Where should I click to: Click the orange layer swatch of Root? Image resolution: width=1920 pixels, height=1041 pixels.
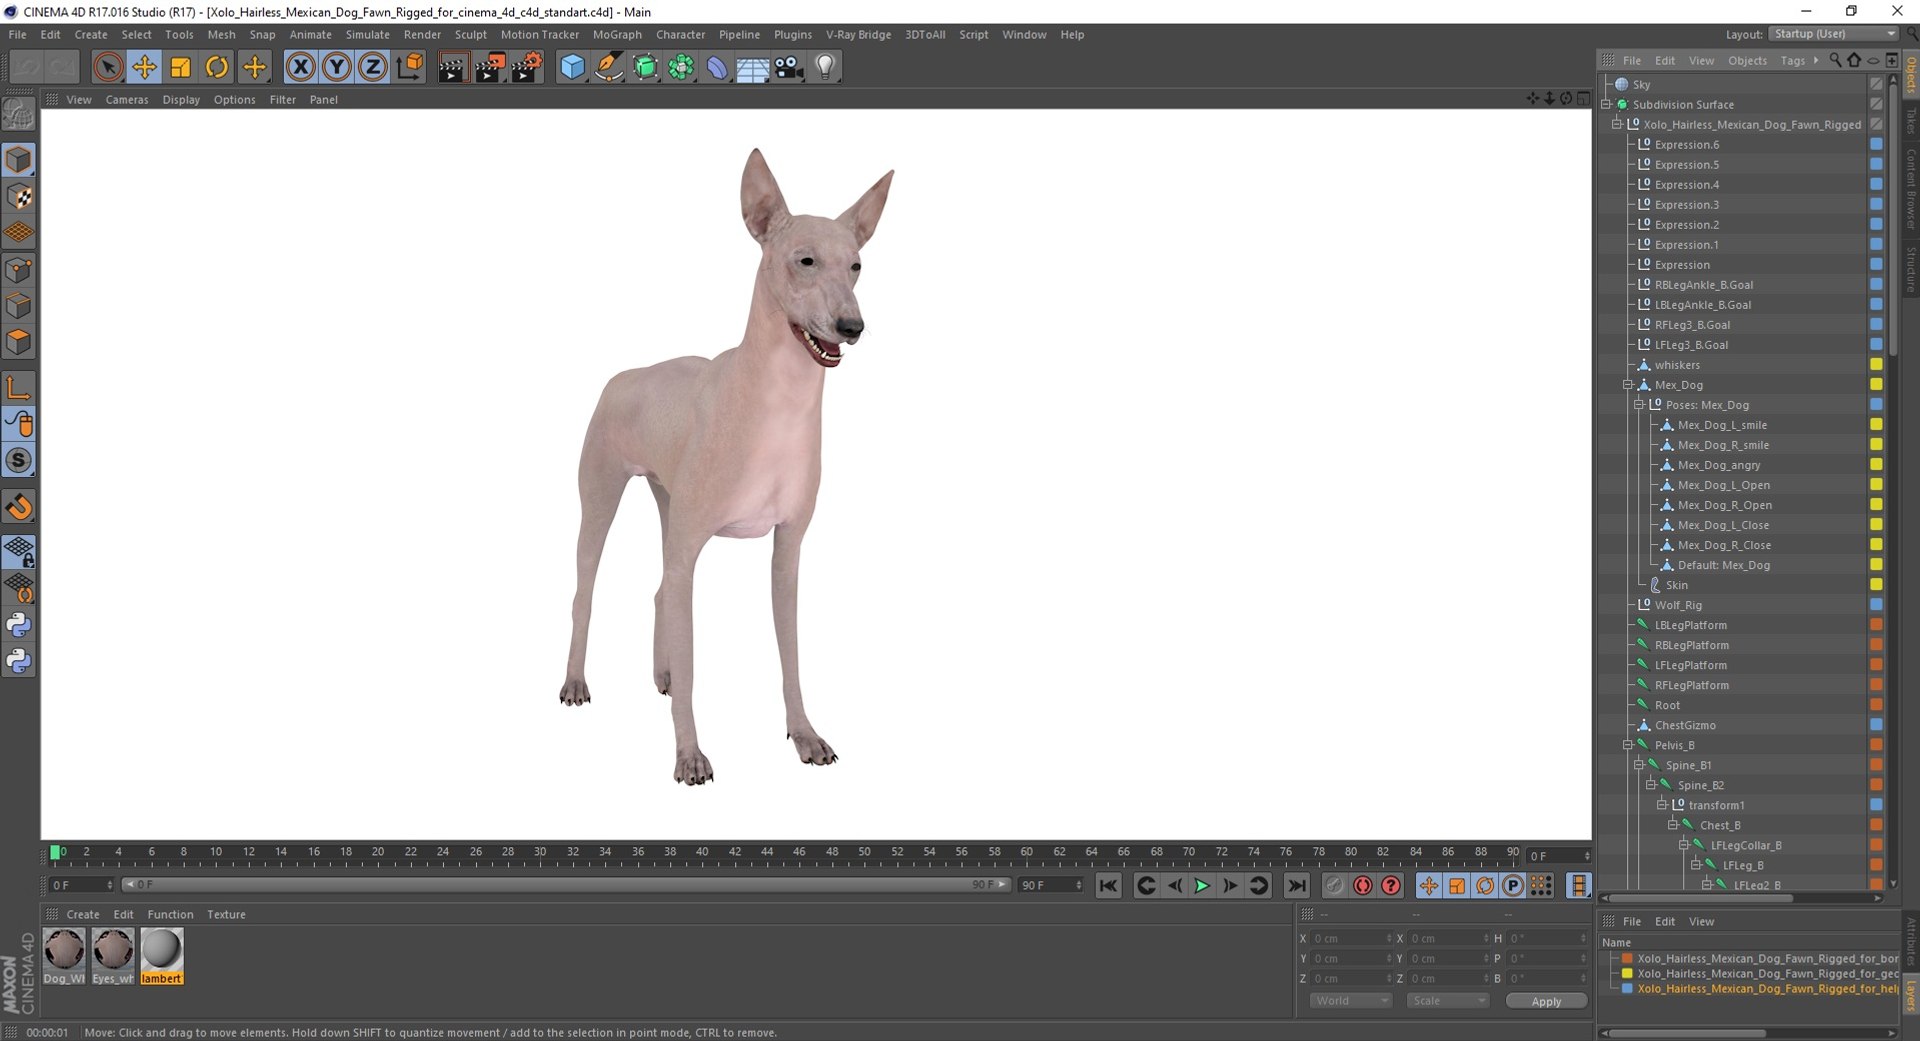(x=1876, y=705)
